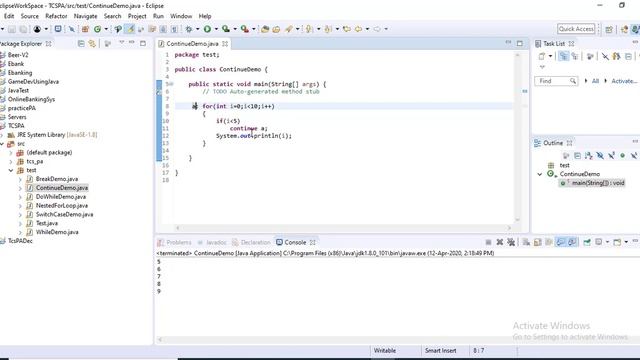Open the New Task dropdown arrow

point(550,56)
